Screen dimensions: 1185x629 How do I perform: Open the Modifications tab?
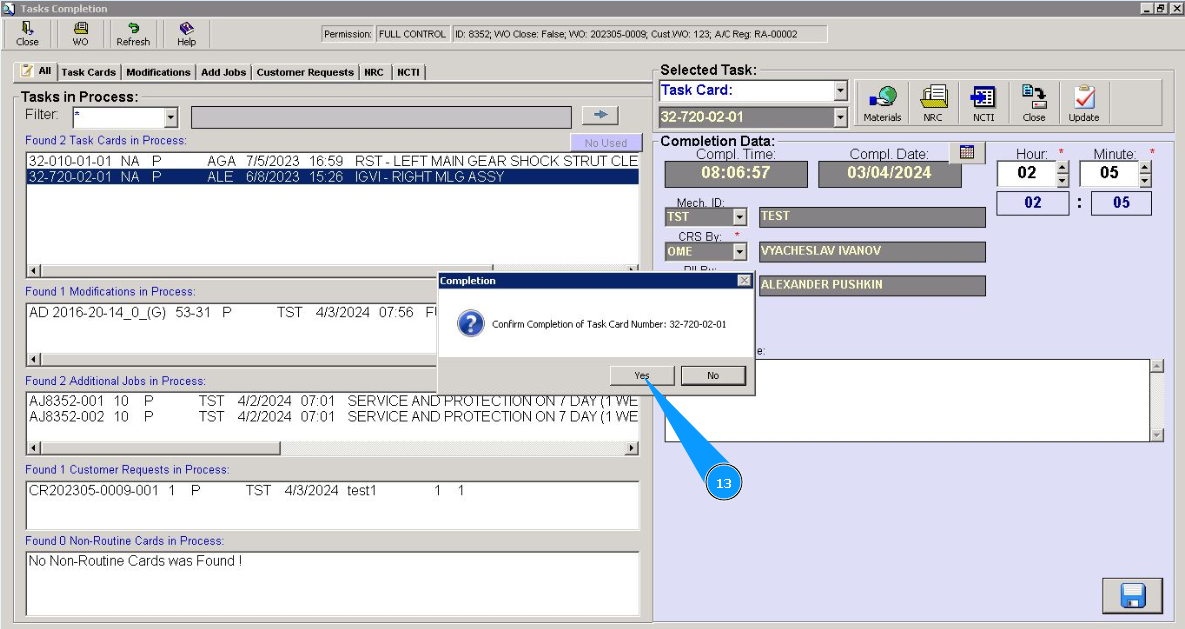tap(158, 72)
